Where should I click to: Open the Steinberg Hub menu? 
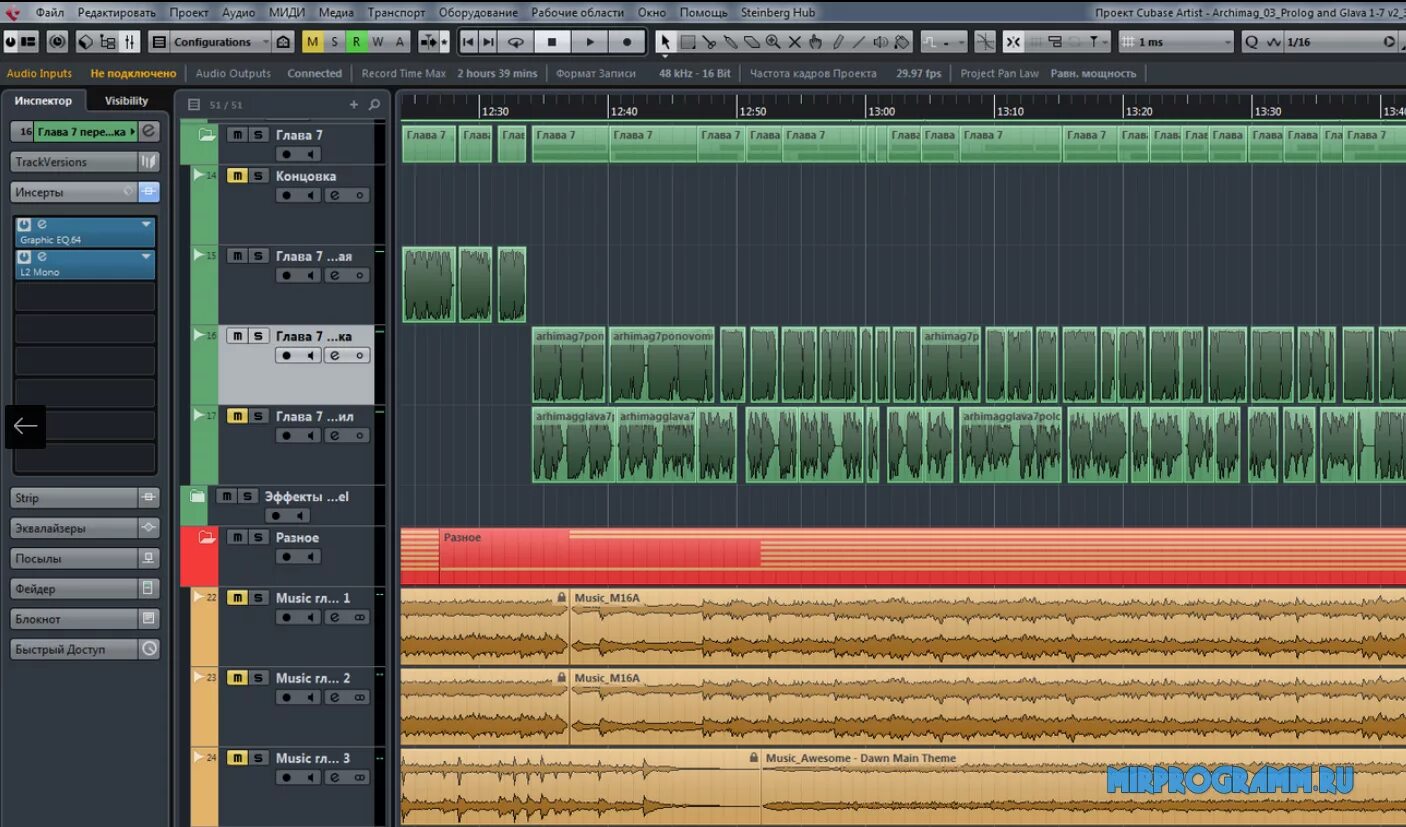click(778, 13)
